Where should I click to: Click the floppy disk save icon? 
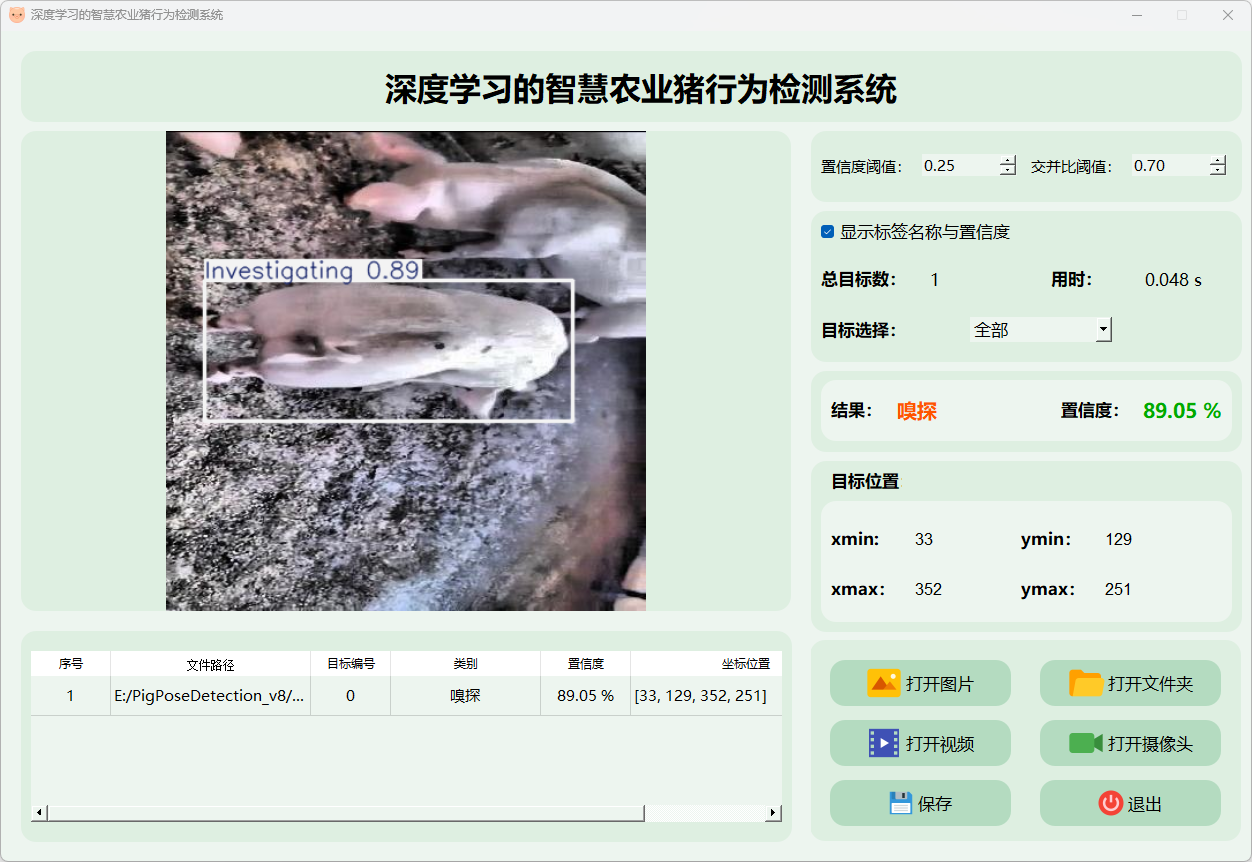pos(900,804)
